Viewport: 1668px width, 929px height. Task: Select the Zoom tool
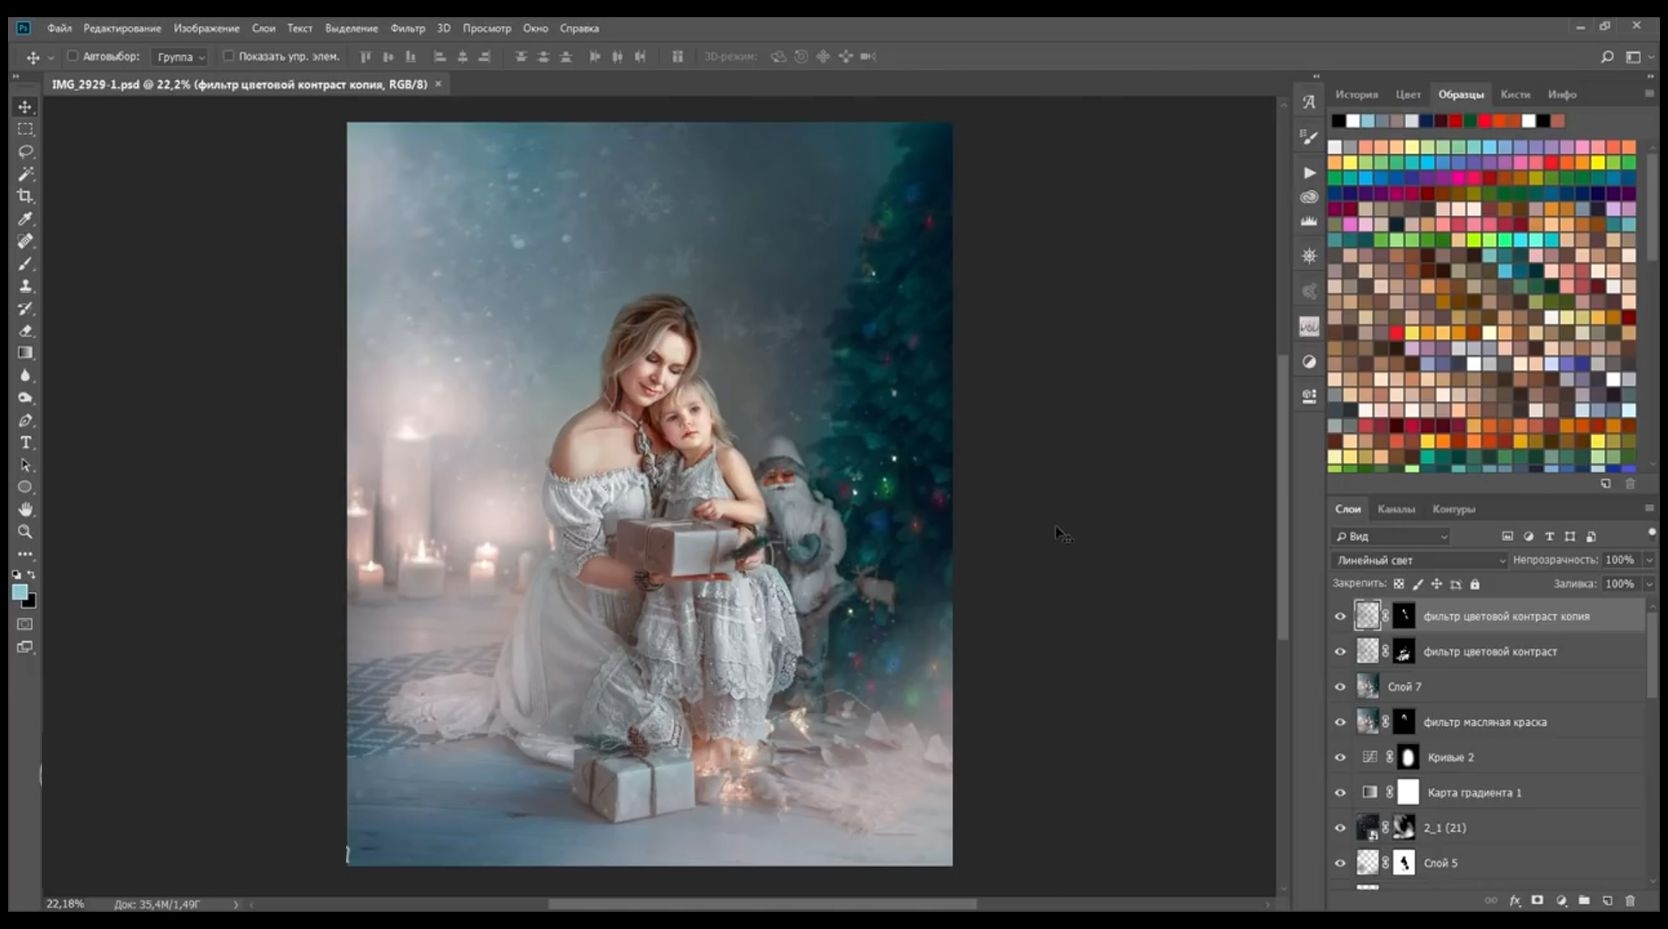[25, 532]
